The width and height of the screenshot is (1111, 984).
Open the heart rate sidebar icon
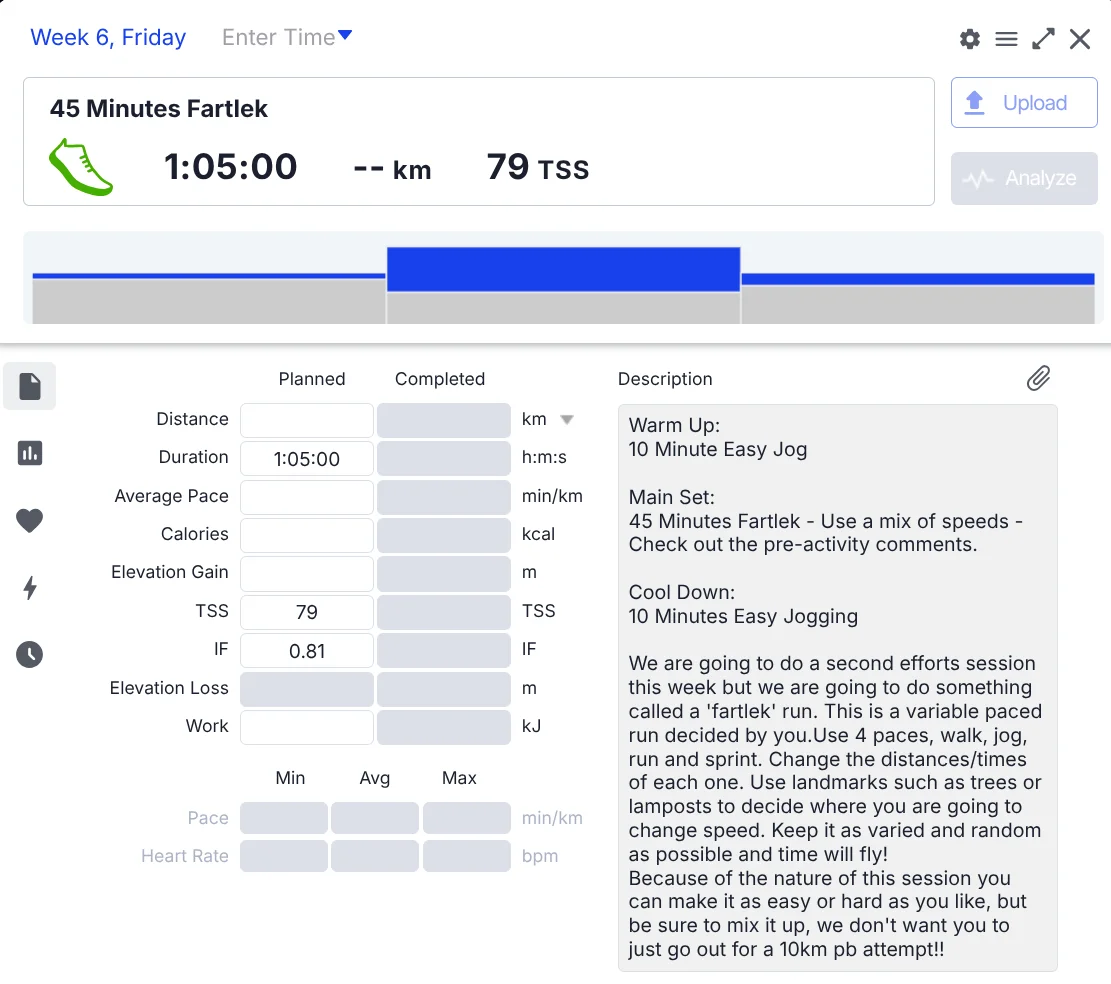(x=30, y=520)
